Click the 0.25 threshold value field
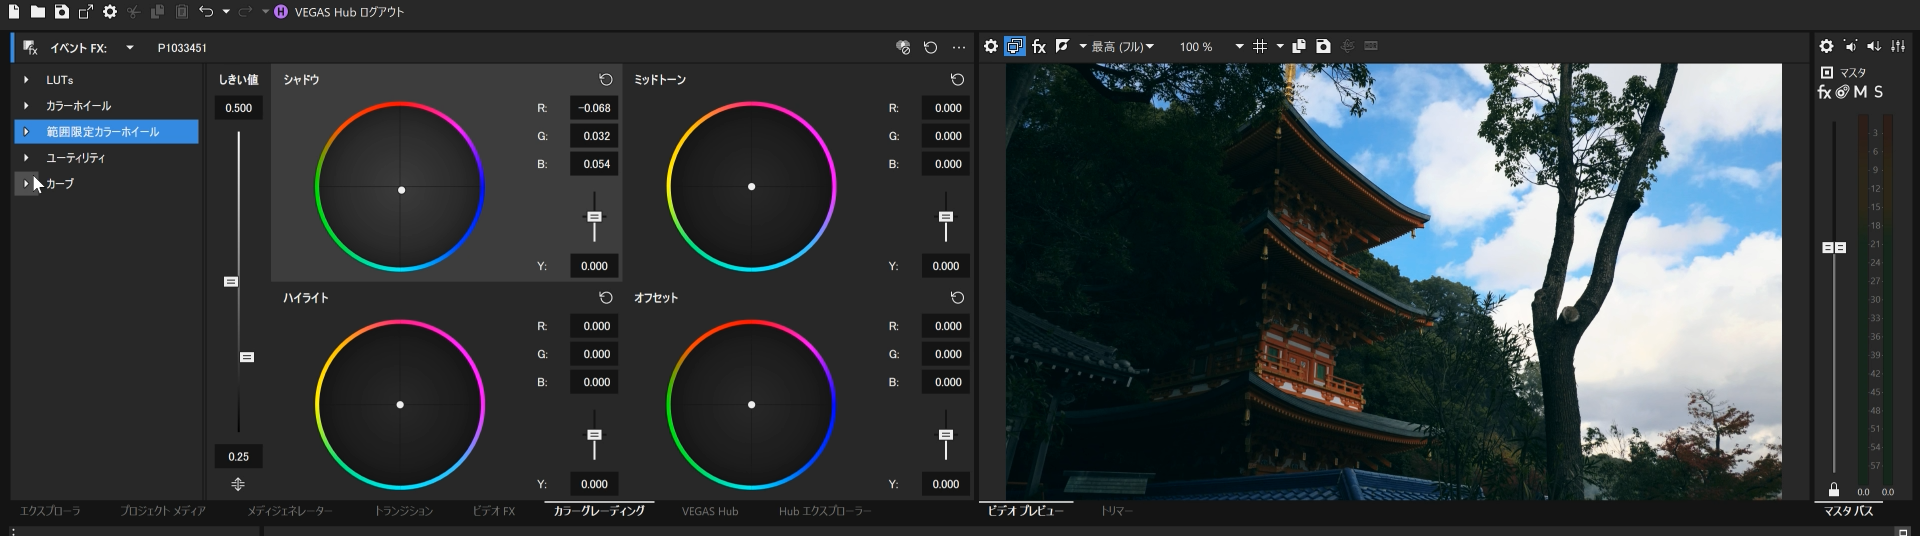 (239, 456)
